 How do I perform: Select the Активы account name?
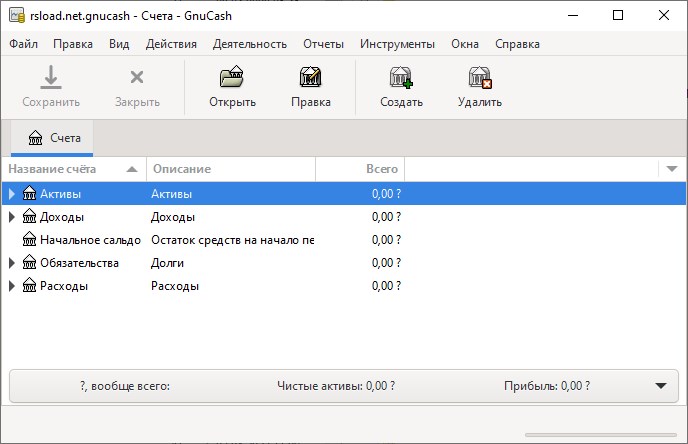[x=61, y=194]
